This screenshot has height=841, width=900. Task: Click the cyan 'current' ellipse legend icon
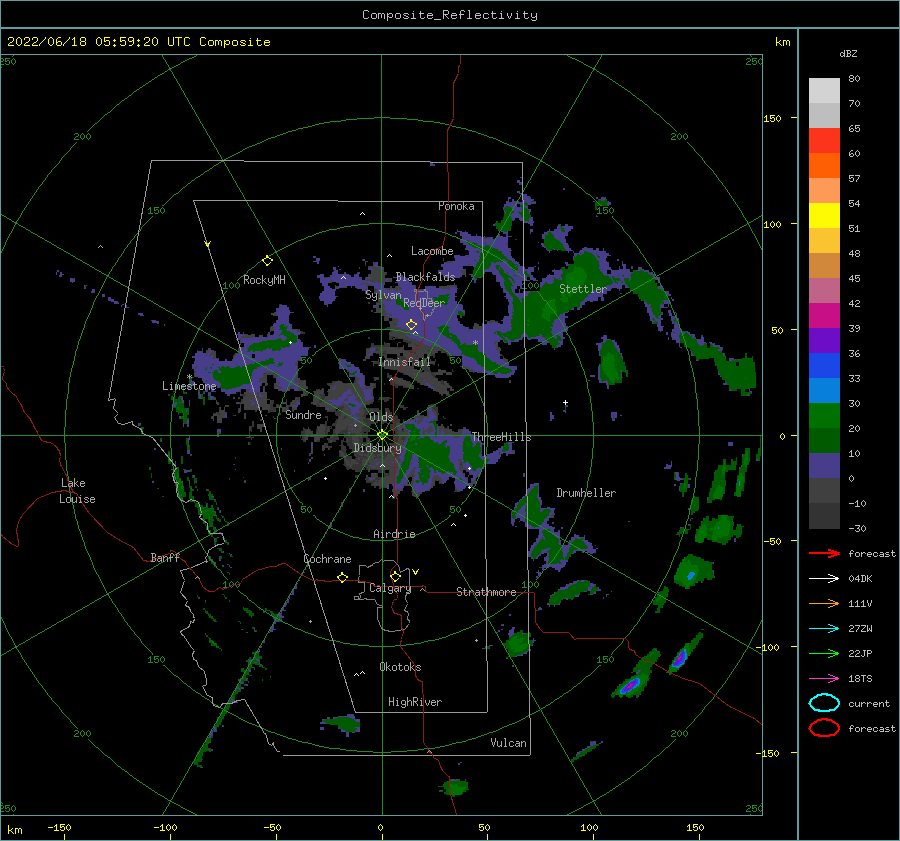[824, 703]
